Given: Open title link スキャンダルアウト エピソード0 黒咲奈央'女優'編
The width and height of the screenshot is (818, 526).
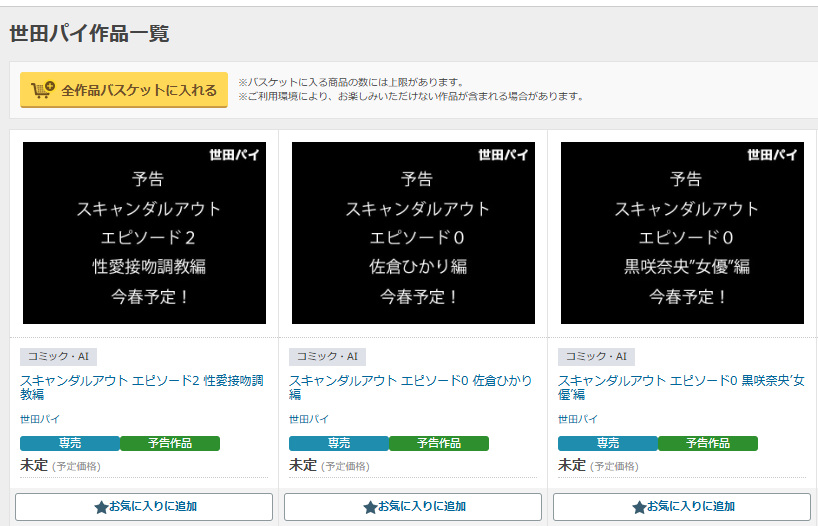Looking at the screenshot, I should (x=681, y=387).
